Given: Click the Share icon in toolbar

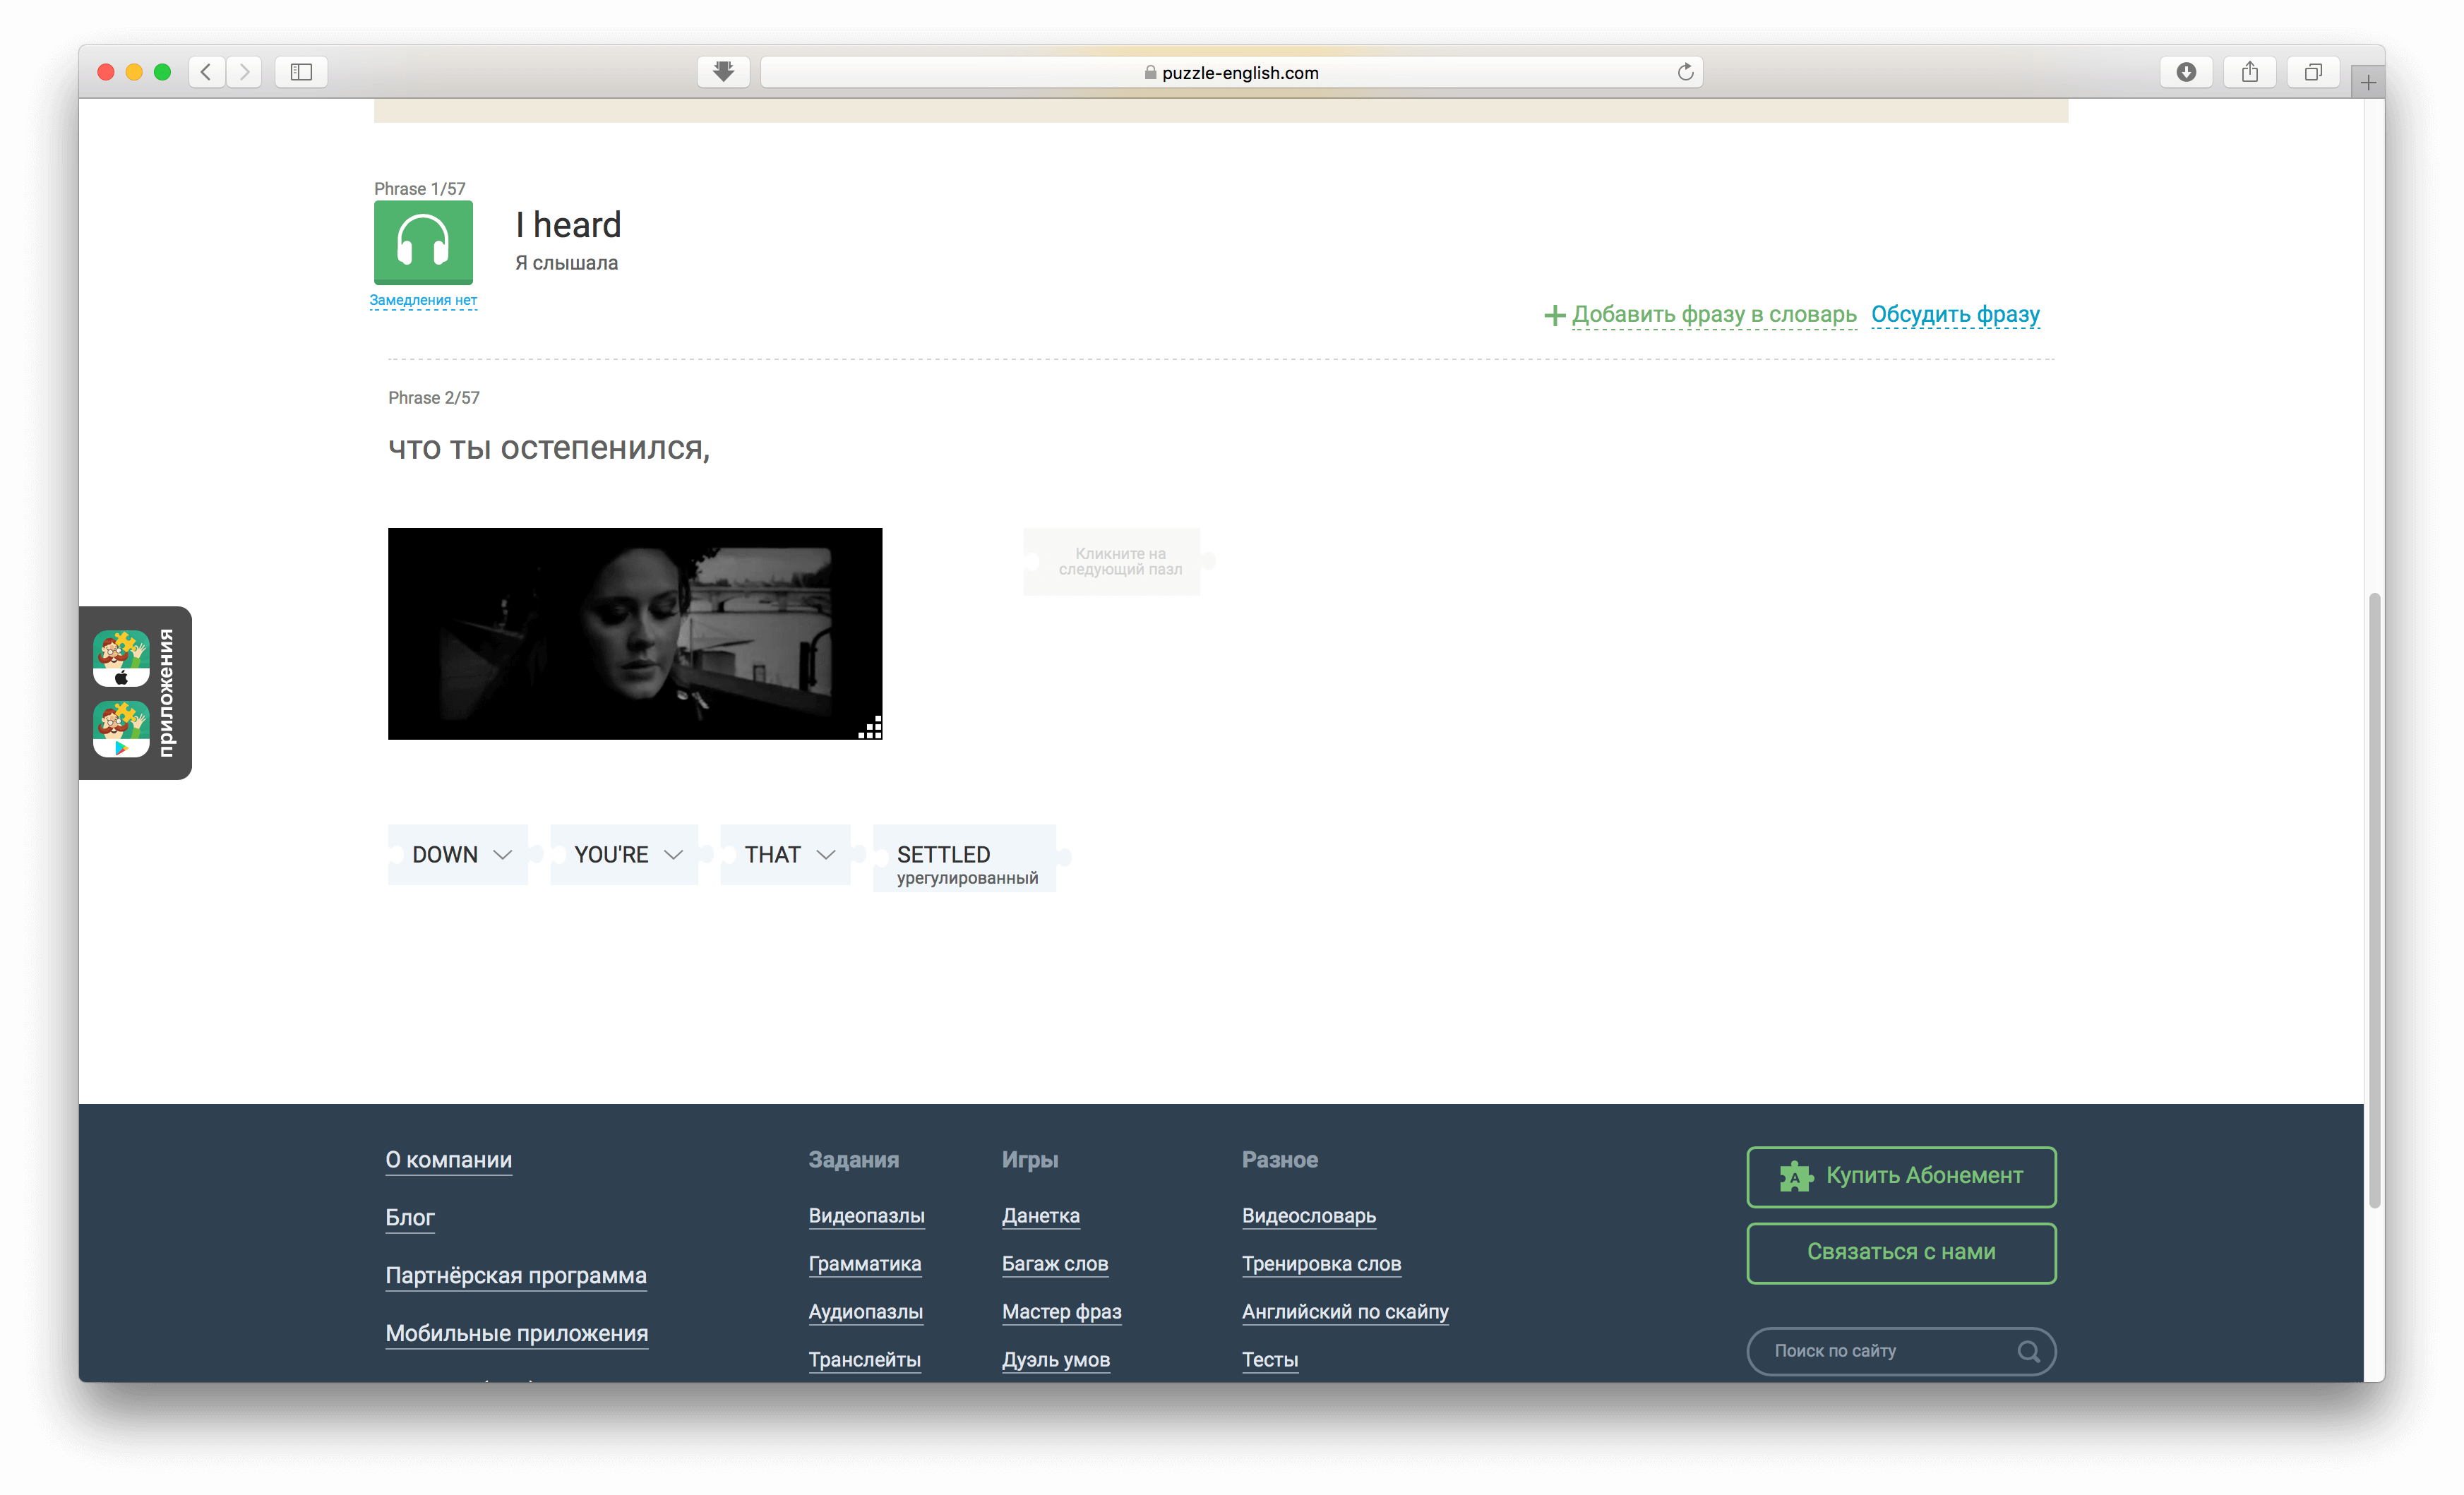Looking at the screenshot, I should pos(2249,72).
